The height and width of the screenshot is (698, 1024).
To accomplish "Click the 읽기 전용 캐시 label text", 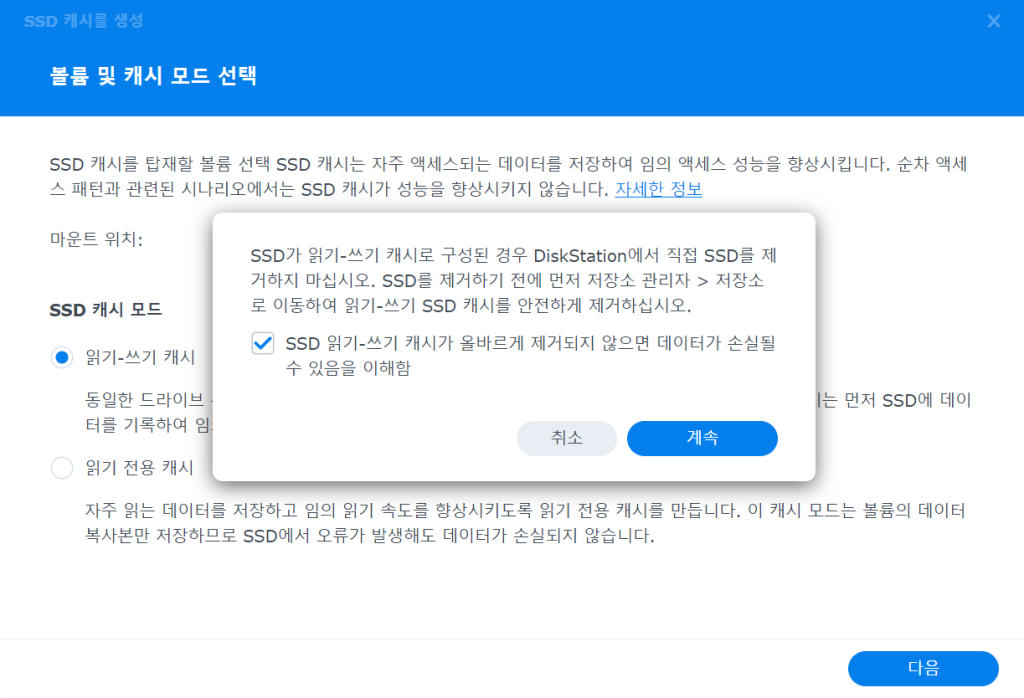I will pyautogui.click(x=139, y=467).
